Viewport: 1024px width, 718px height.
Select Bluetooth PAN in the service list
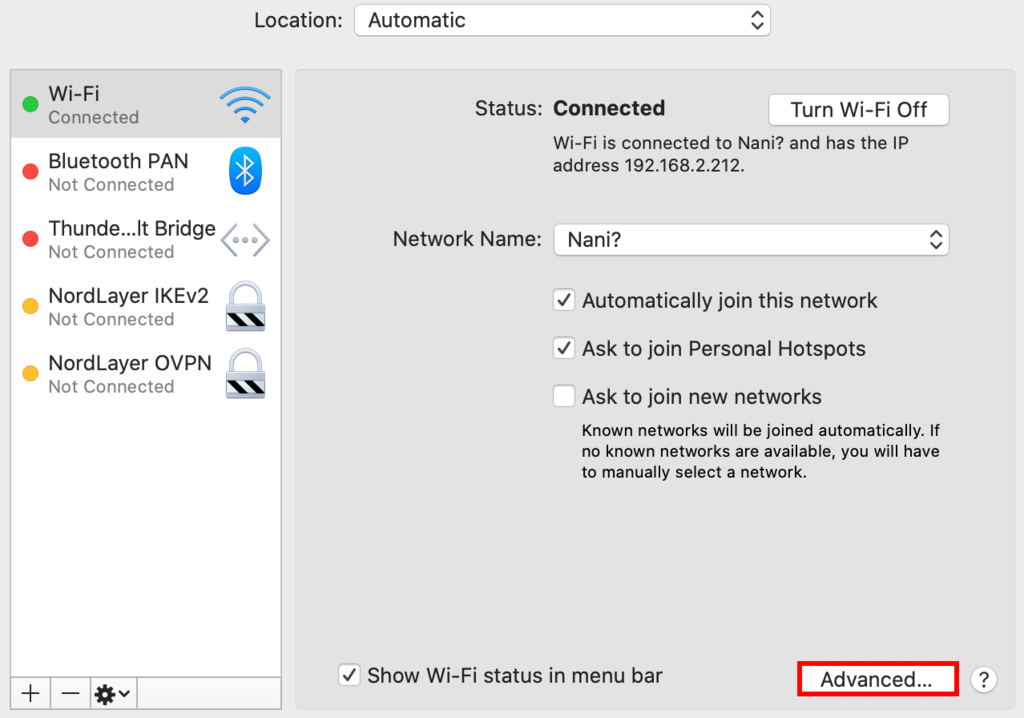tap(118, 171)
